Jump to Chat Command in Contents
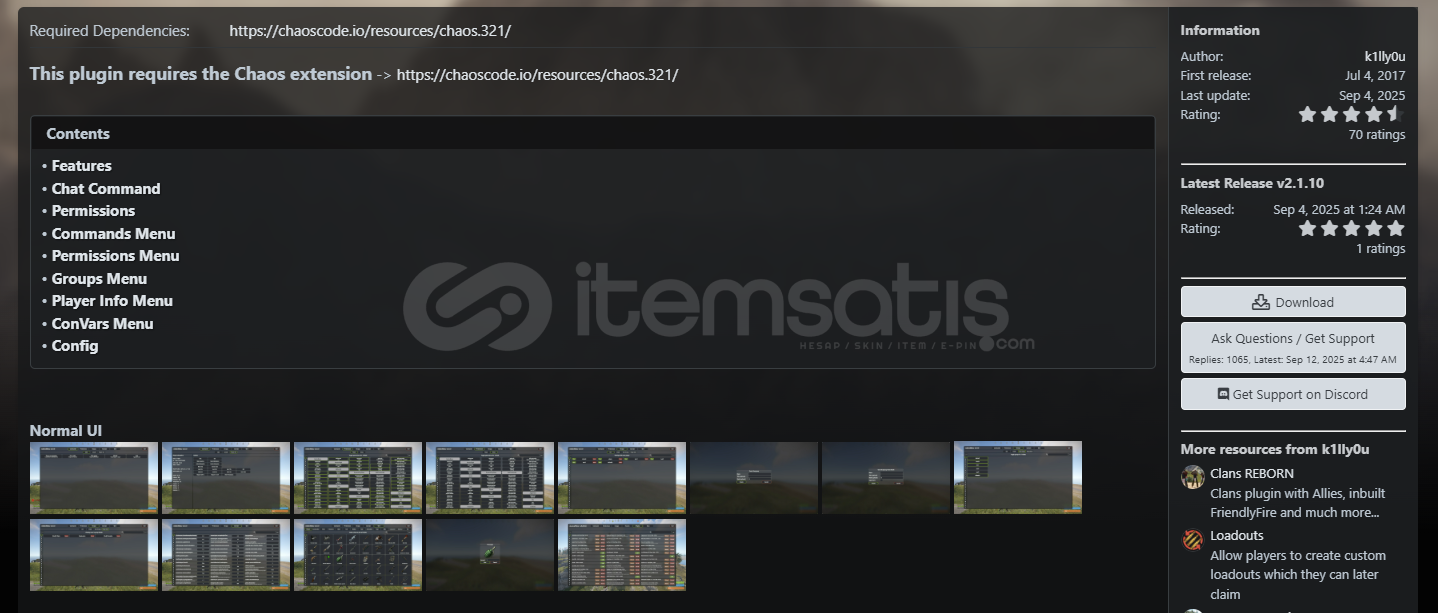Viewport: 1438px width, 613px height. tap(106, 189)
